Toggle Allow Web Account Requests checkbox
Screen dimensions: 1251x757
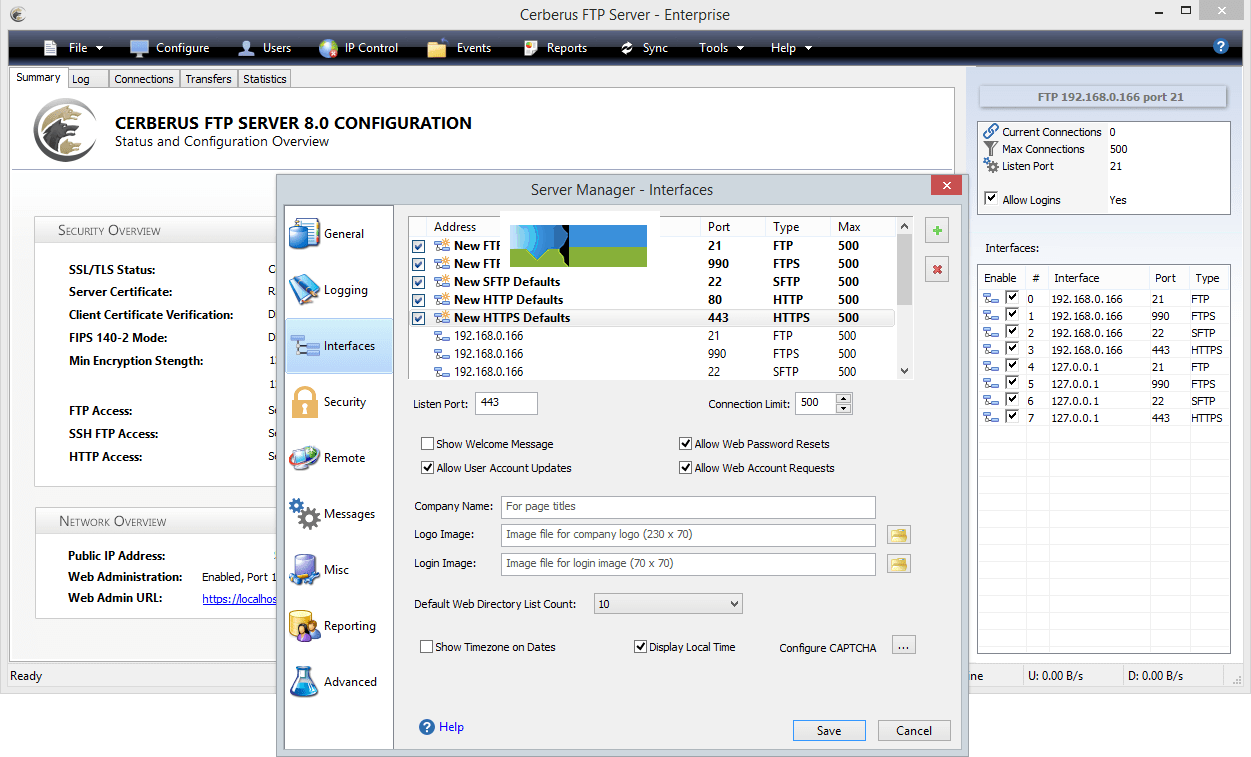click(686, 468)
